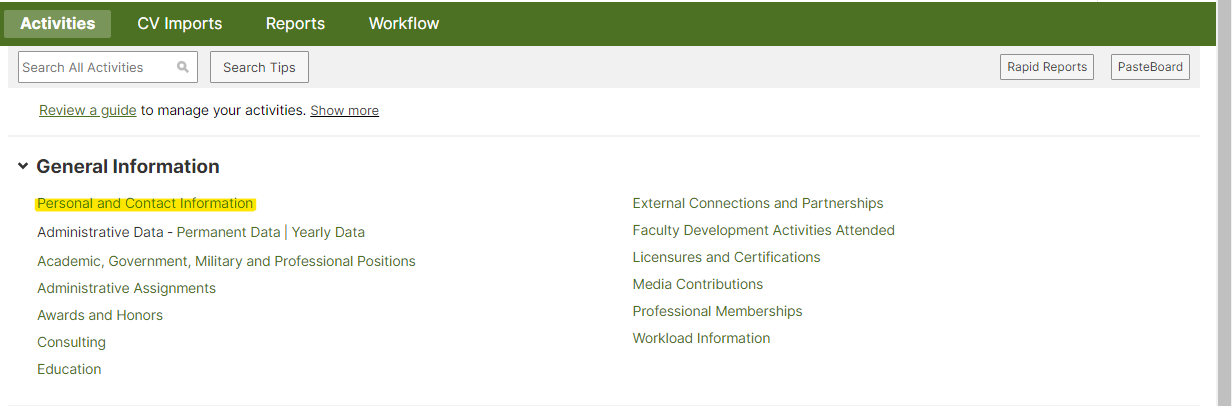
Task: Click the search magnifier icon
Action: [183, 68]
